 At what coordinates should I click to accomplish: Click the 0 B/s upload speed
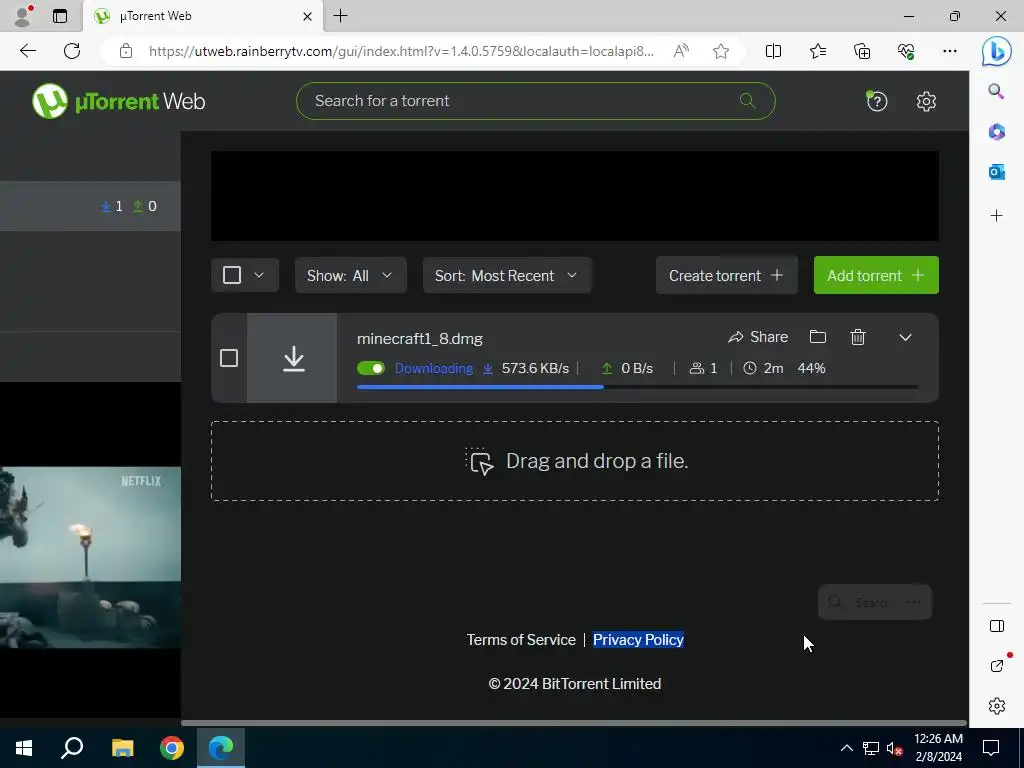pyautogui.click(x=637, y=368)
